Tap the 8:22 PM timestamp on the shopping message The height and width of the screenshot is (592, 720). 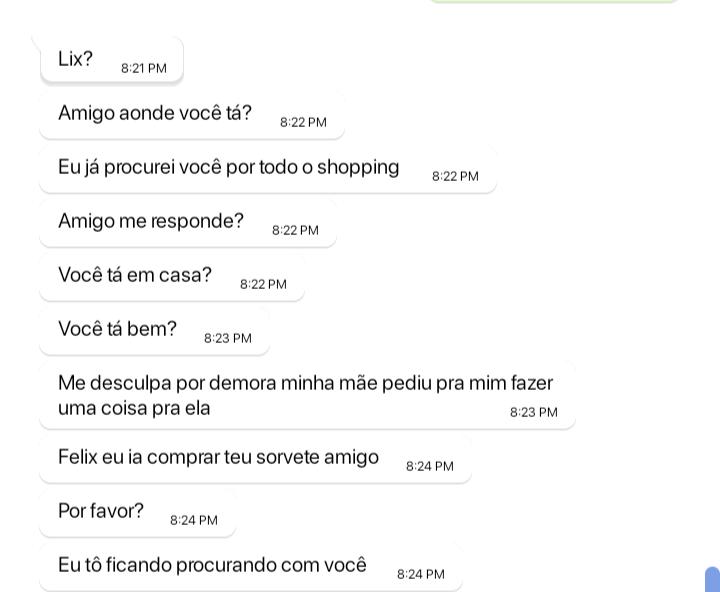[455, 177]
